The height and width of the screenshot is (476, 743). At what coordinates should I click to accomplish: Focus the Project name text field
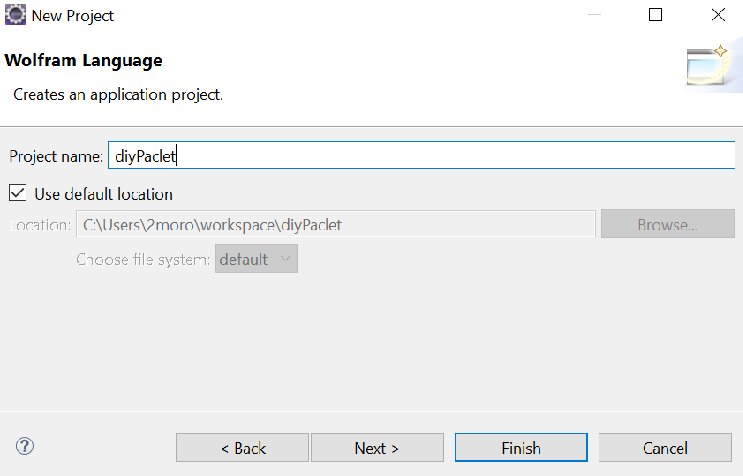coord(421,155)
